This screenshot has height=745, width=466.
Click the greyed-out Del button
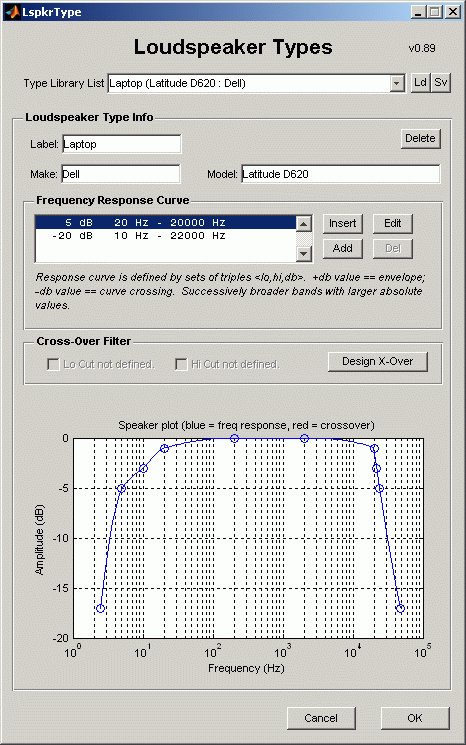click(x=392, y=248)
